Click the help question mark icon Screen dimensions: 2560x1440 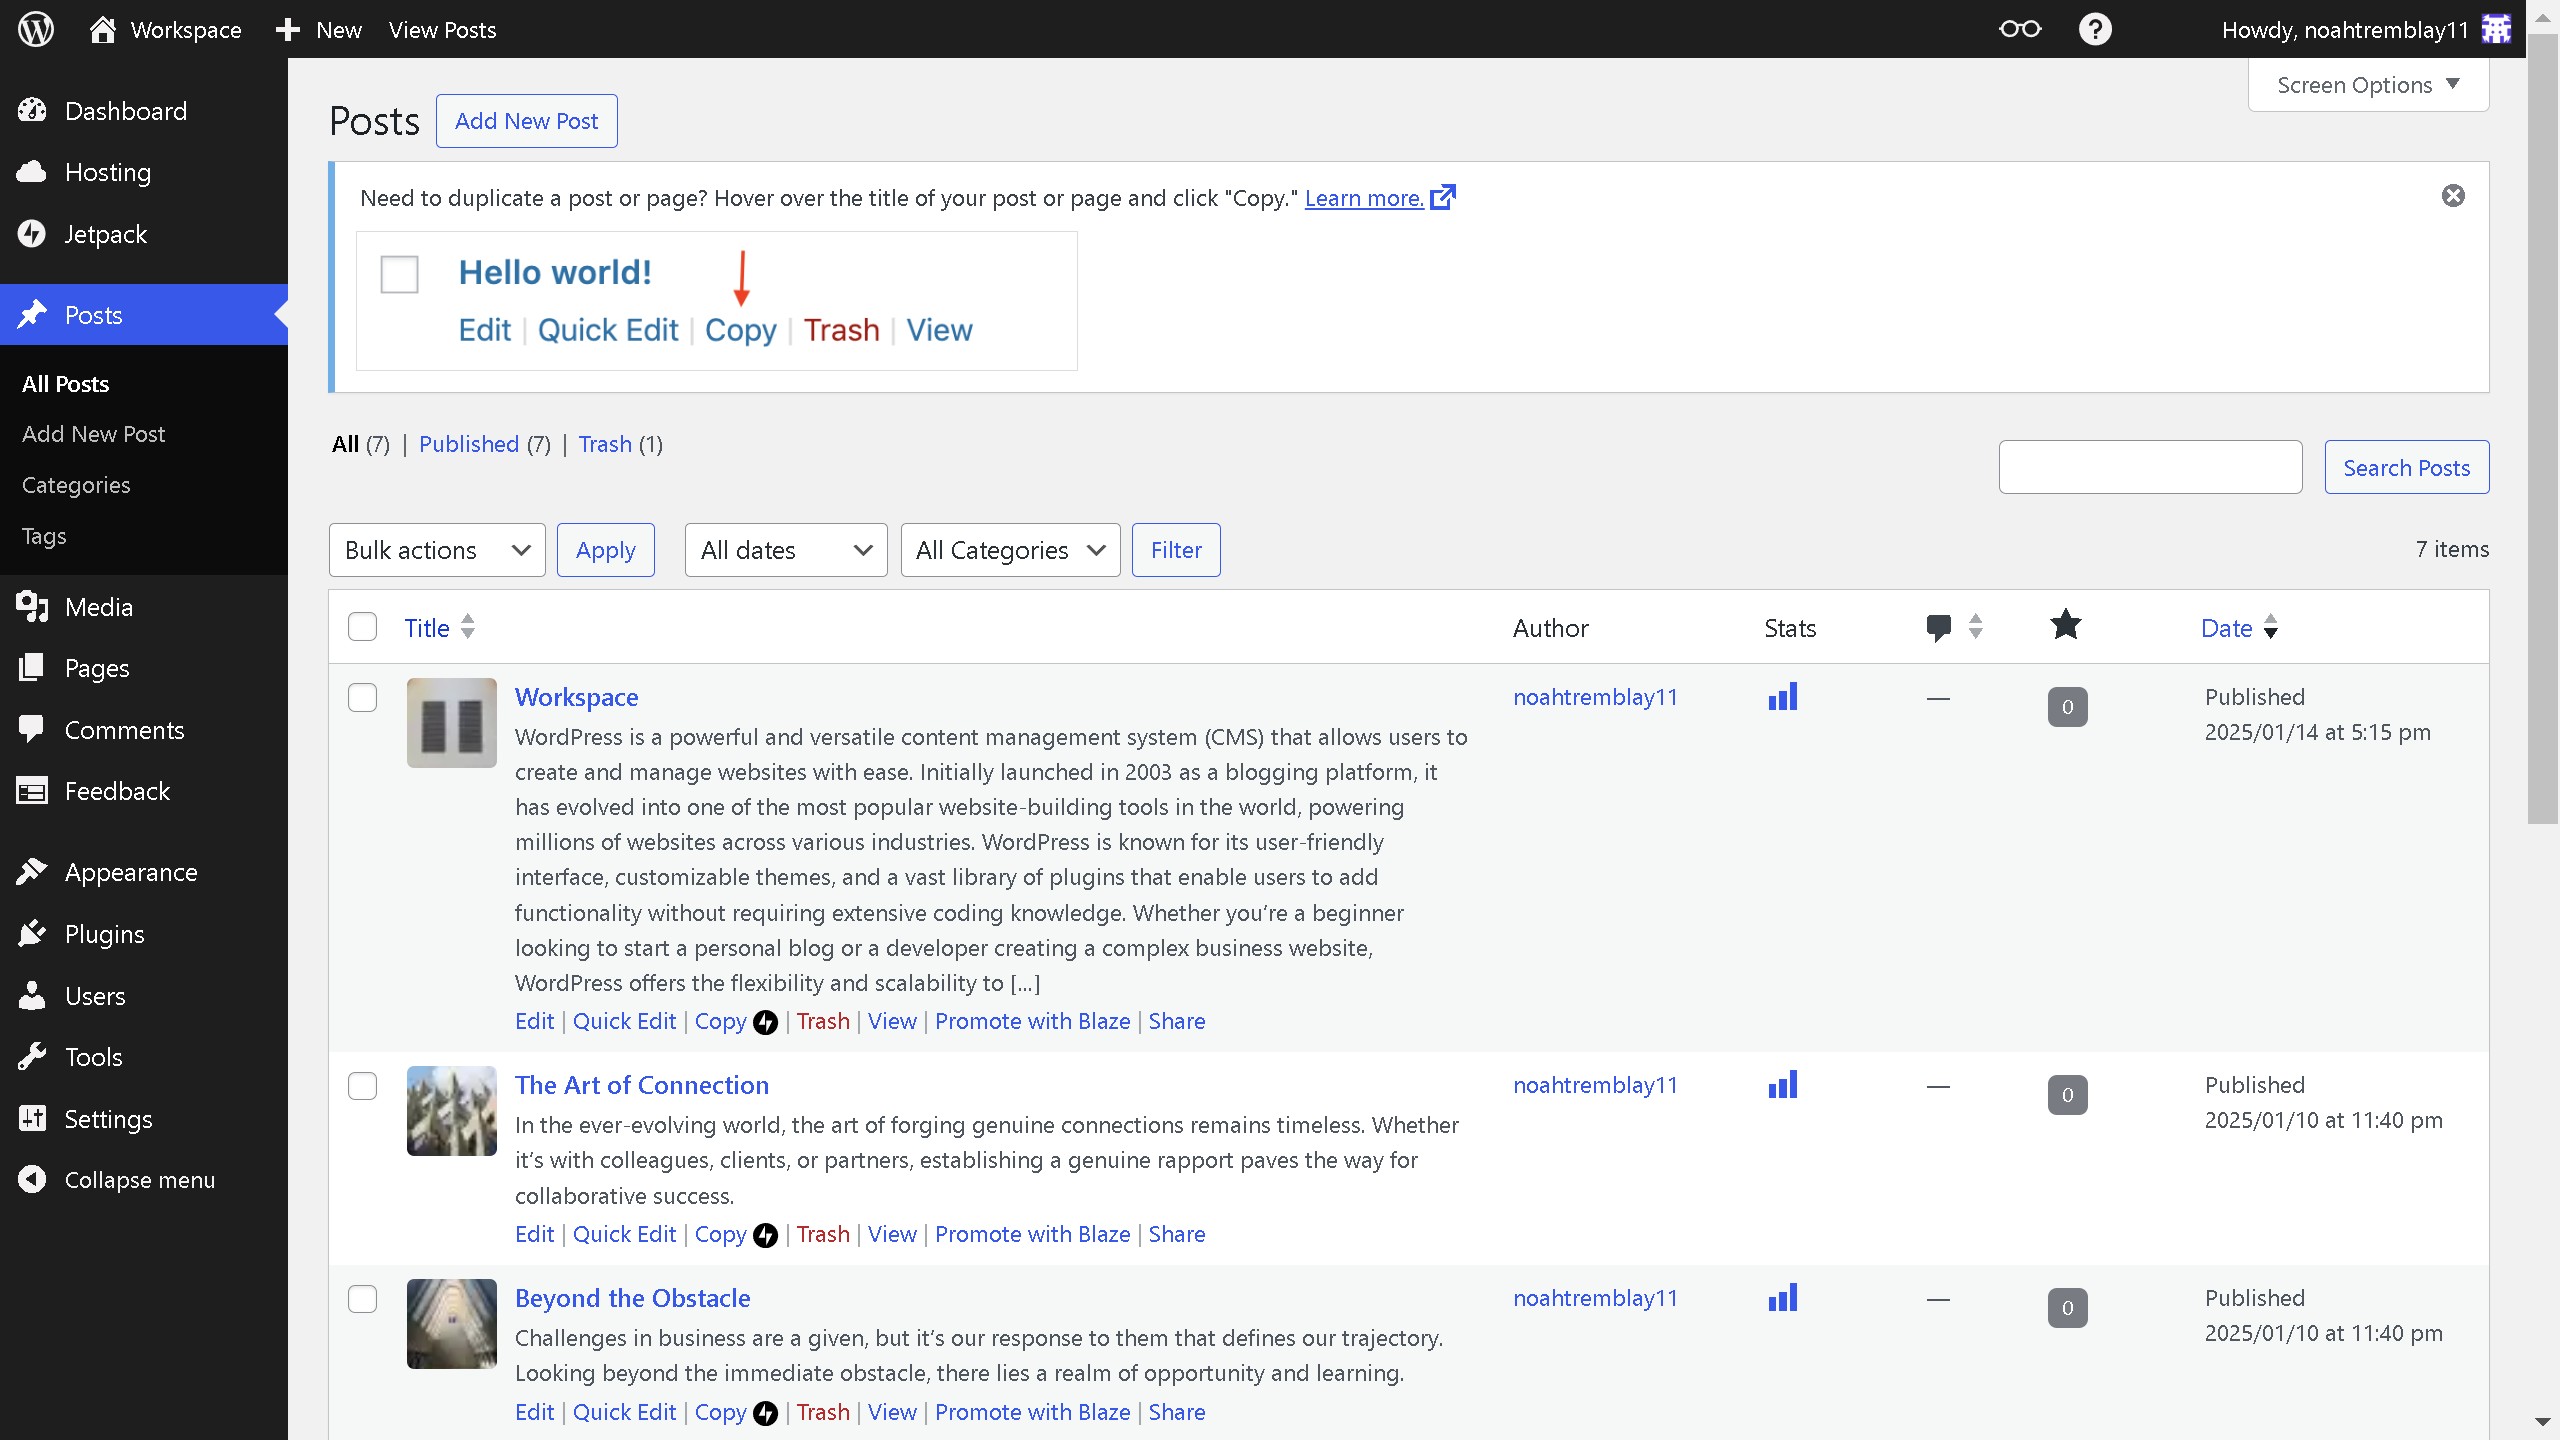(2094, 29)
